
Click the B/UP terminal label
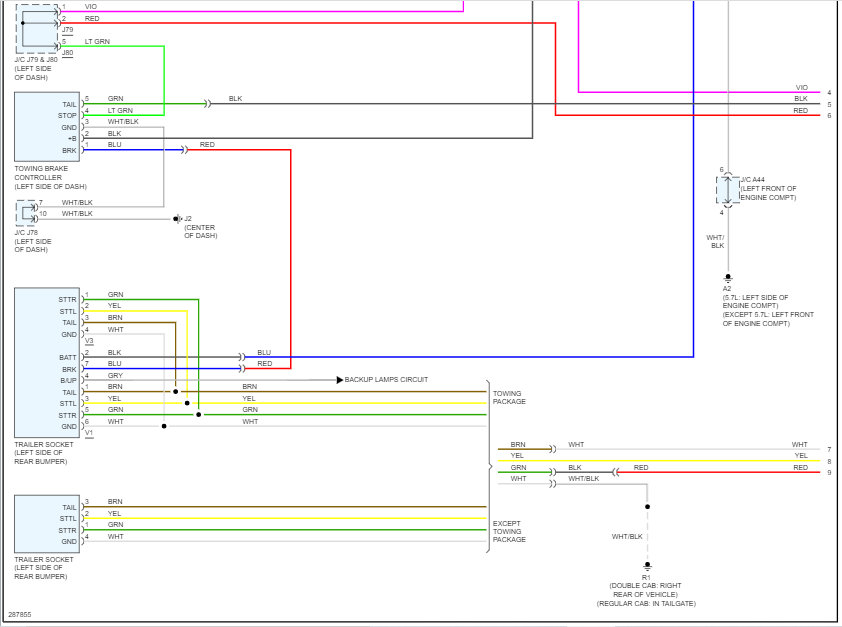[68, 381]
